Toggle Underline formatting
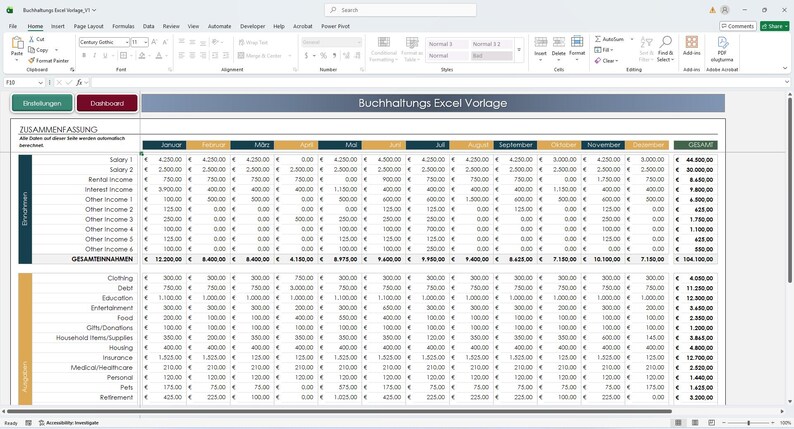The height and width of the screenshot is (429, 794). click(x=105, y=55)
